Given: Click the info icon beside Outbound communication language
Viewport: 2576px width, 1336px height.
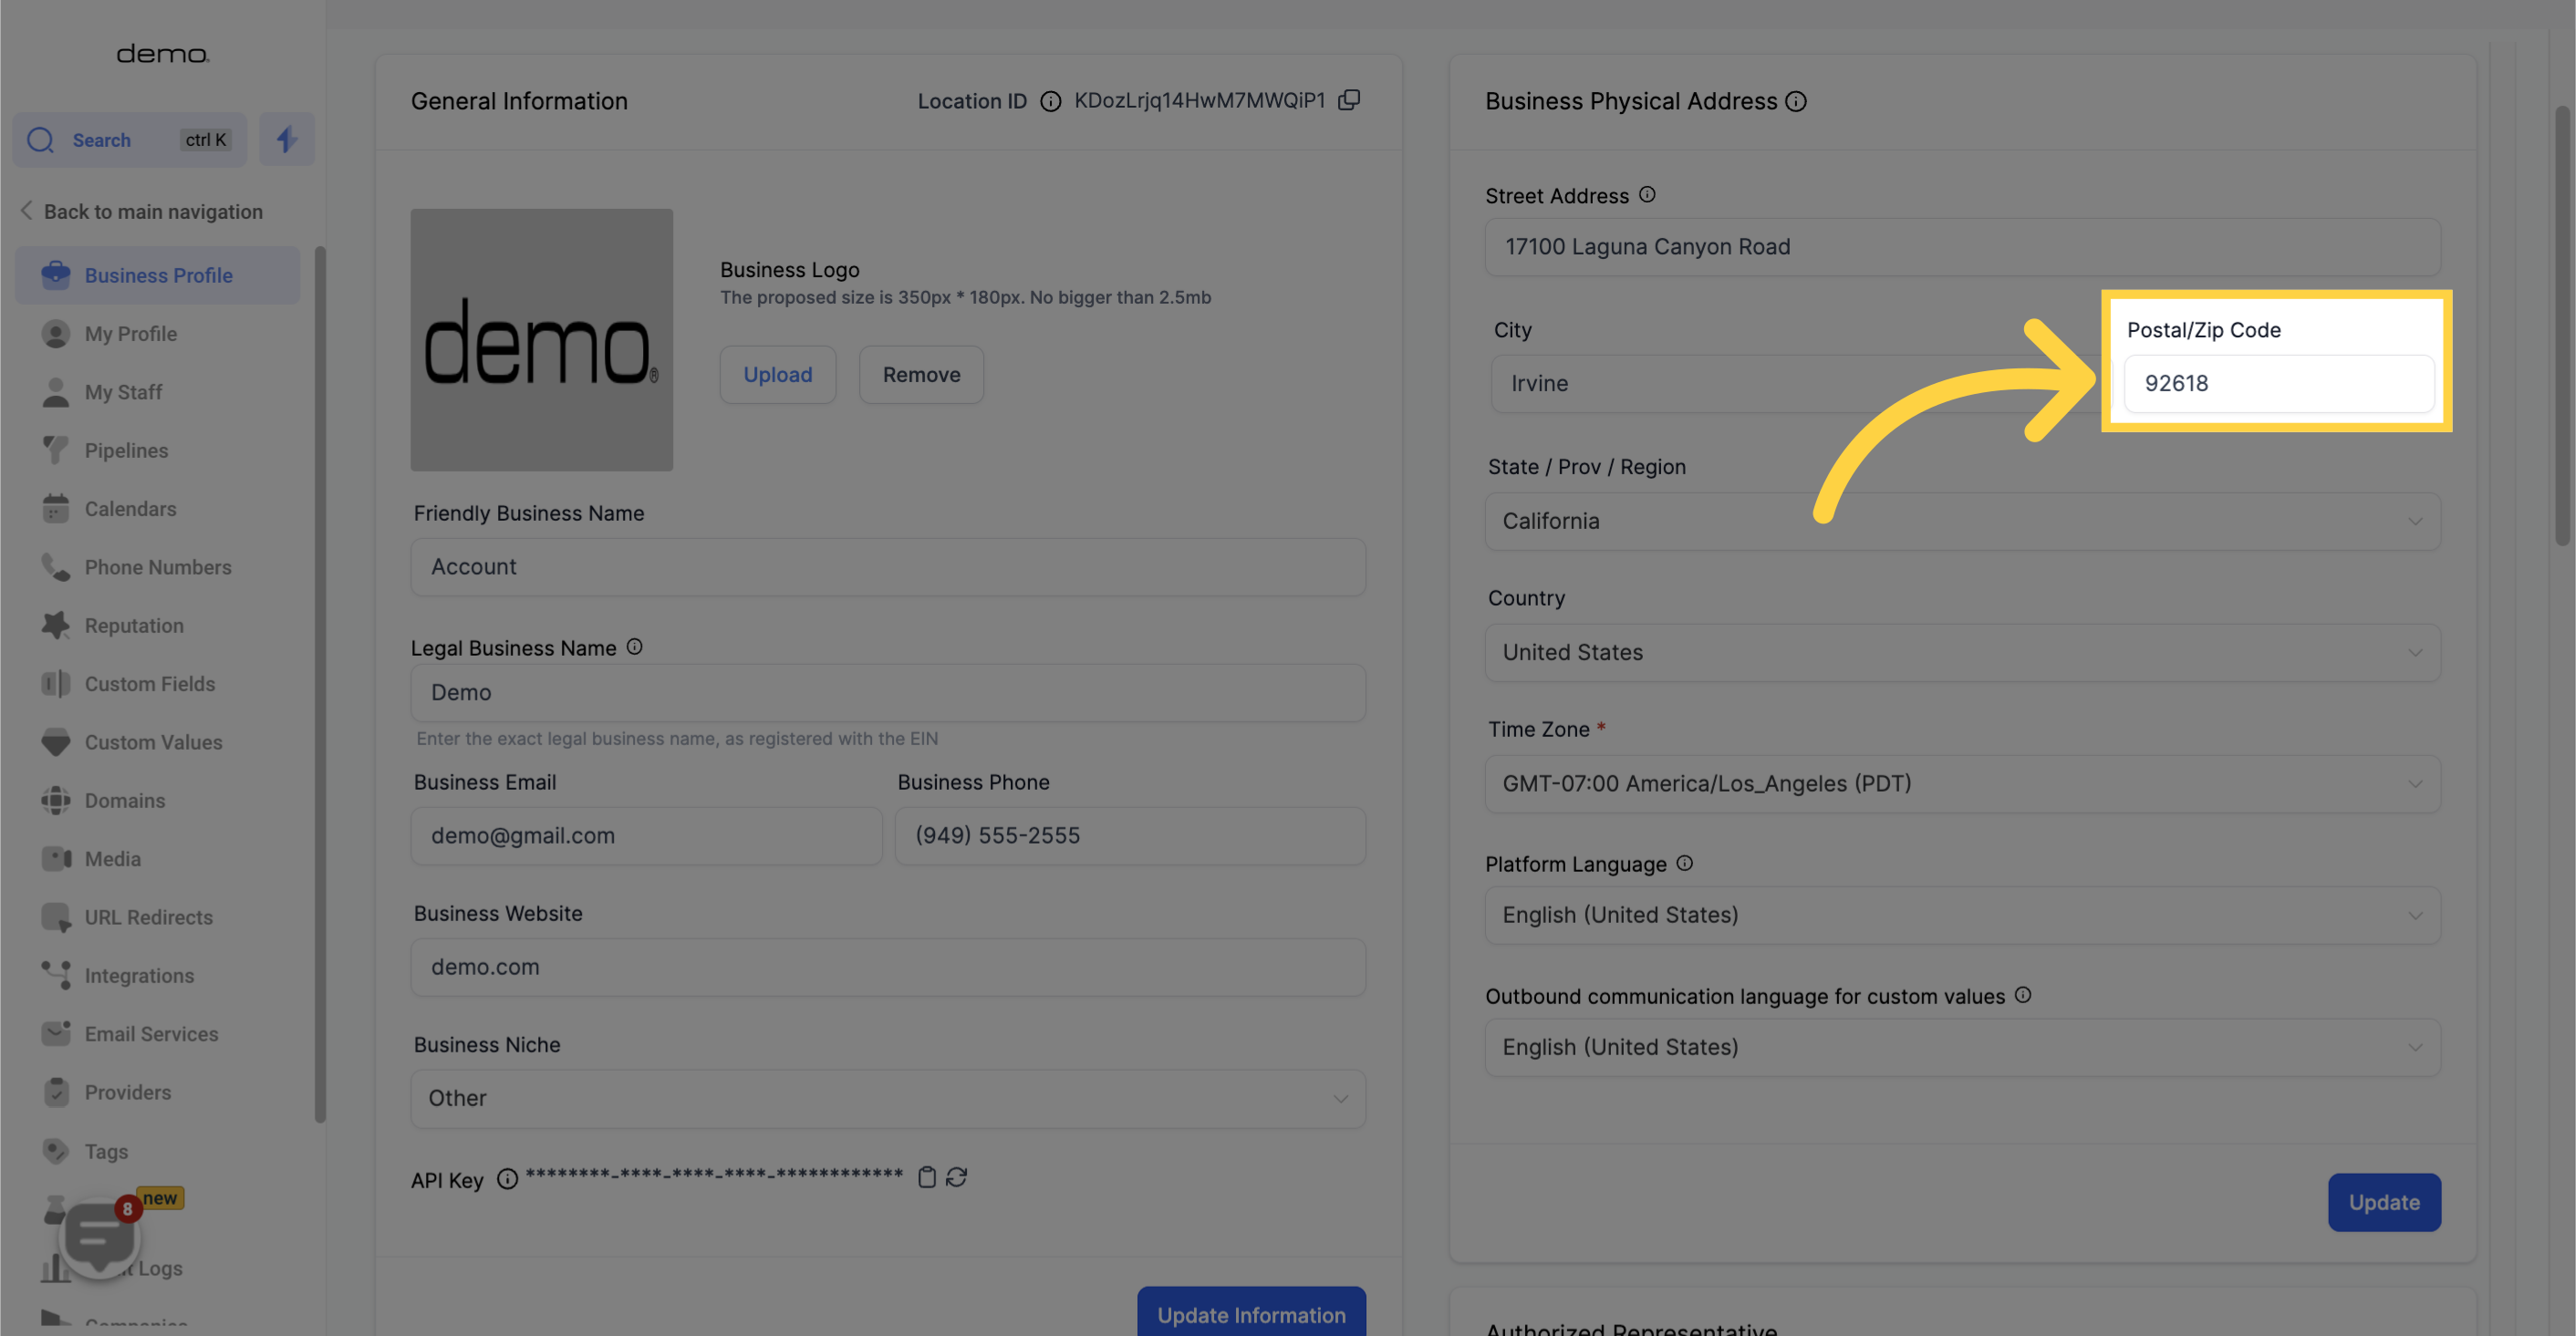Looking at the screenshot, I should [x=2022, y=994].
